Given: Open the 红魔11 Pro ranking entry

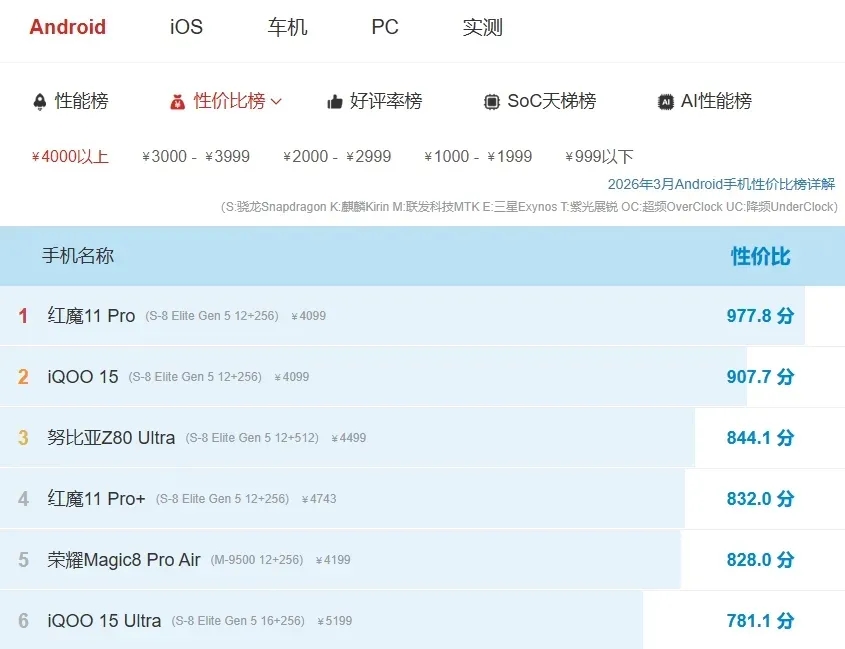Looking at the screenshot, I should (x=91, y=316).
